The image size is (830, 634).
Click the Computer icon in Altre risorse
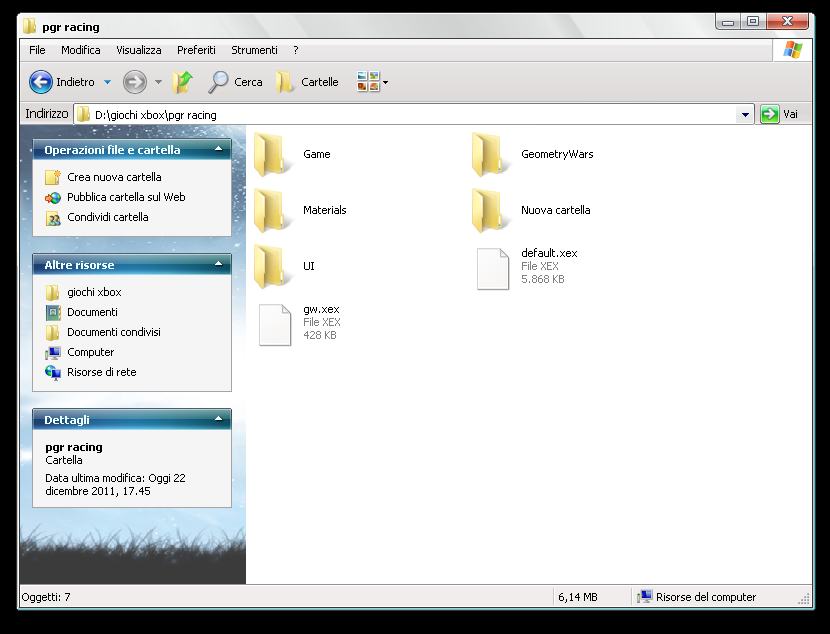click(x=53, y=352)
